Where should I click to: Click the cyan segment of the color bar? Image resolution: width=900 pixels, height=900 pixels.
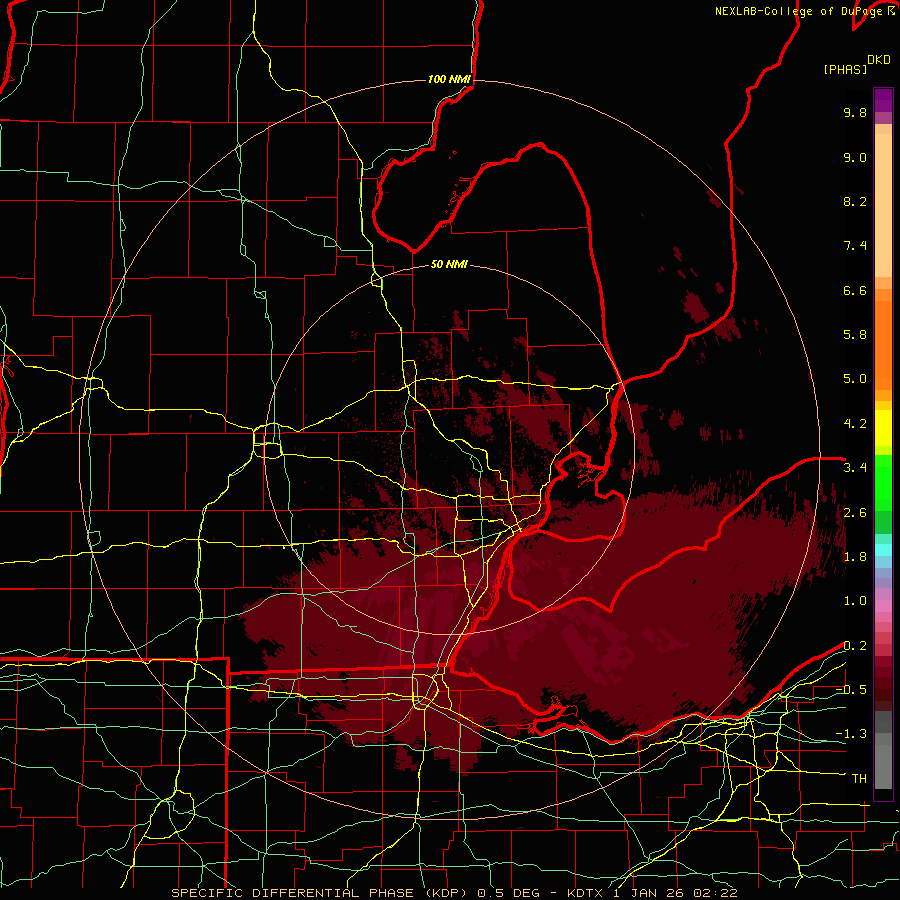pos(883,550)
